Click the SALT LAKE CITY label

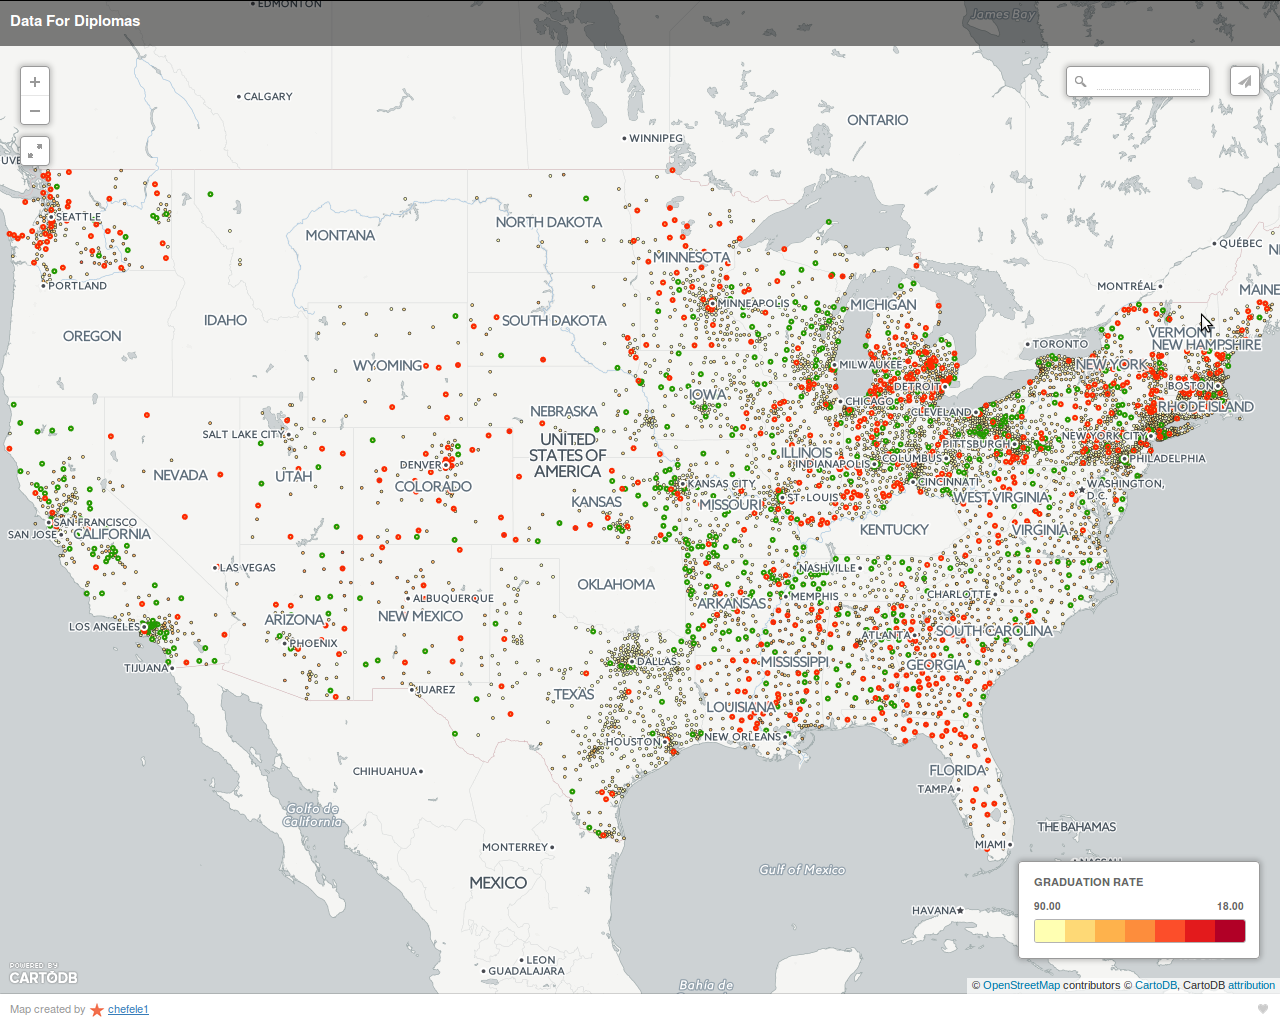[243, 435]
